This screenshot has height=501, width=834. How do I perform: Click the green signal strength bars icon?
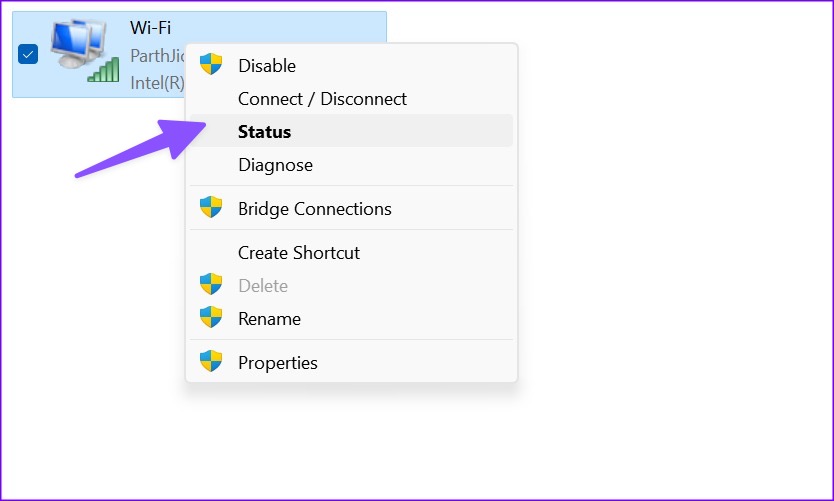point(103,70)
